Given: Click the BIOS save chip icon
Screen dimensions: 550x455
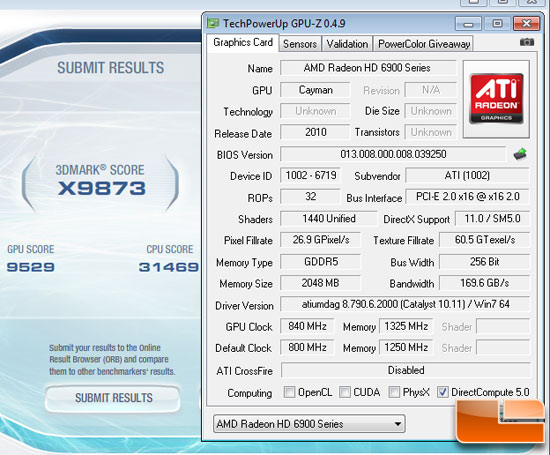Looking at the screenshot, I should click(520, 154).
